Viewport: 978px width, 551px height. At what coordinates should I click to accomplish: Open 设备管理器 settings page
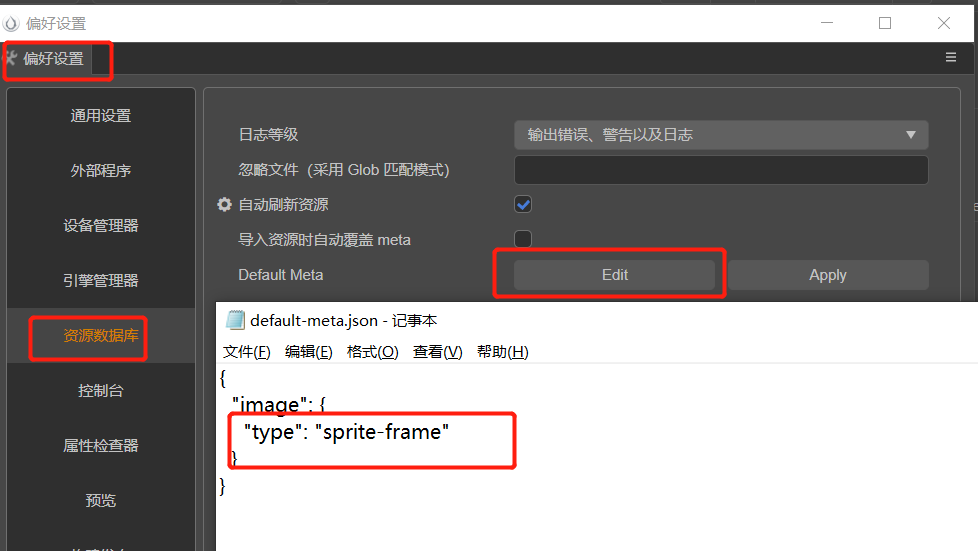(x=100, y=225)
